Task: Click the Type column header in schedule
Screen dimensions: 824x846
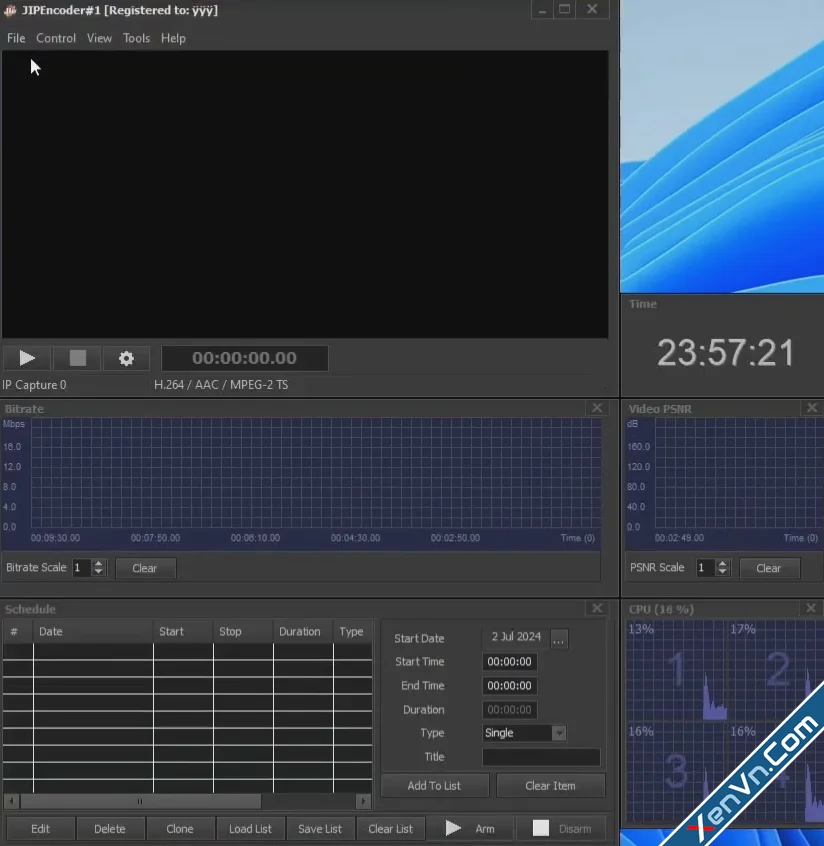Action: (x=353, y=631)
